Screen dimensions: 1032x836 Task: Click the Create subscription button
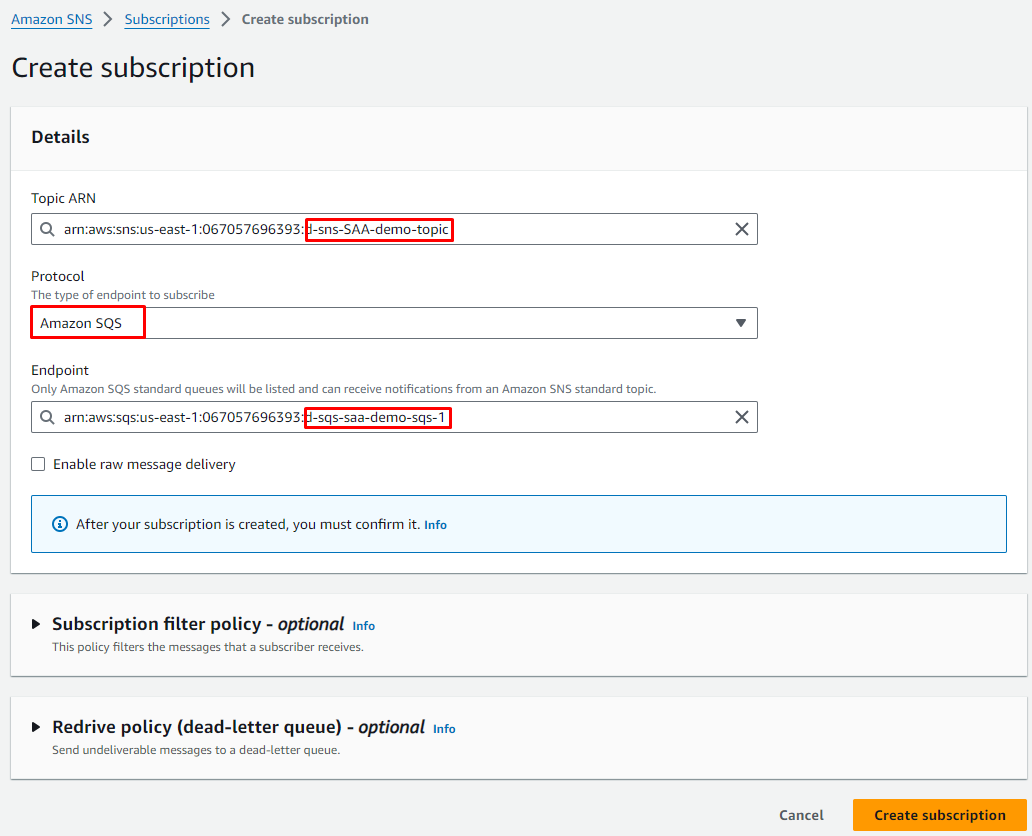click(x=939, y=815)
